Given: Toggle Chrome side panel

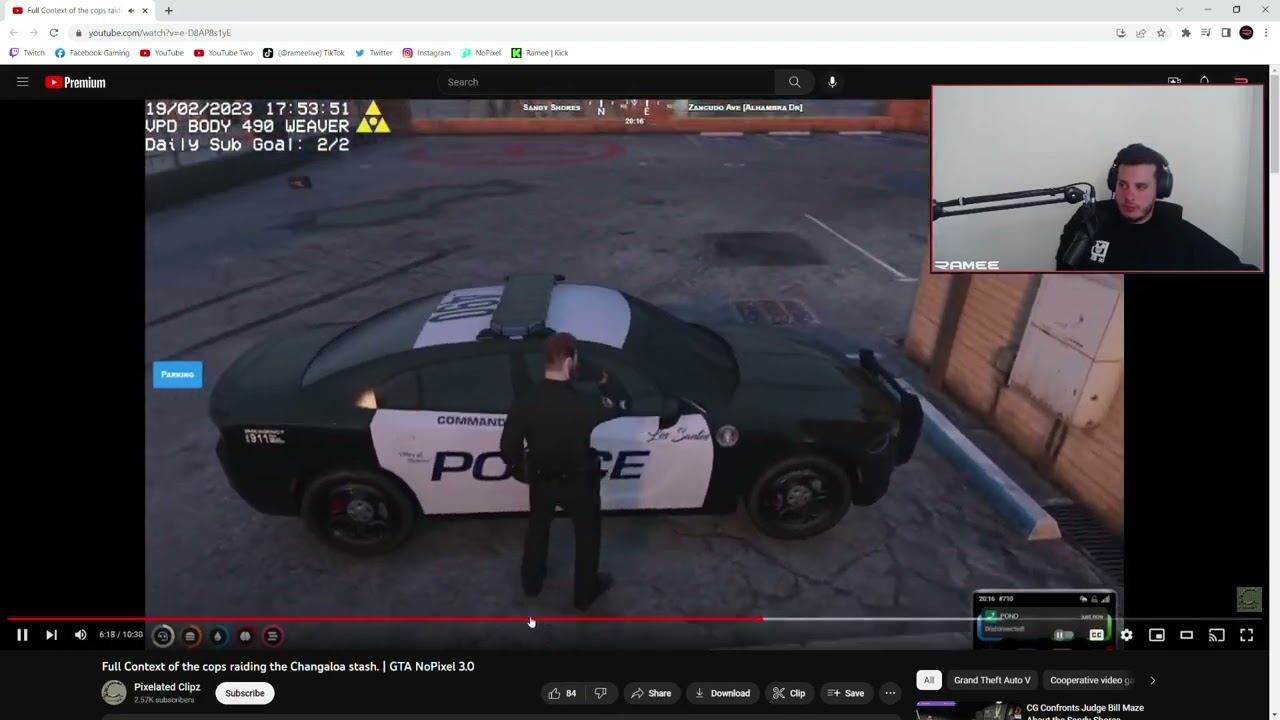Looking at the screenshot, I should click(x=1226, y=33).
